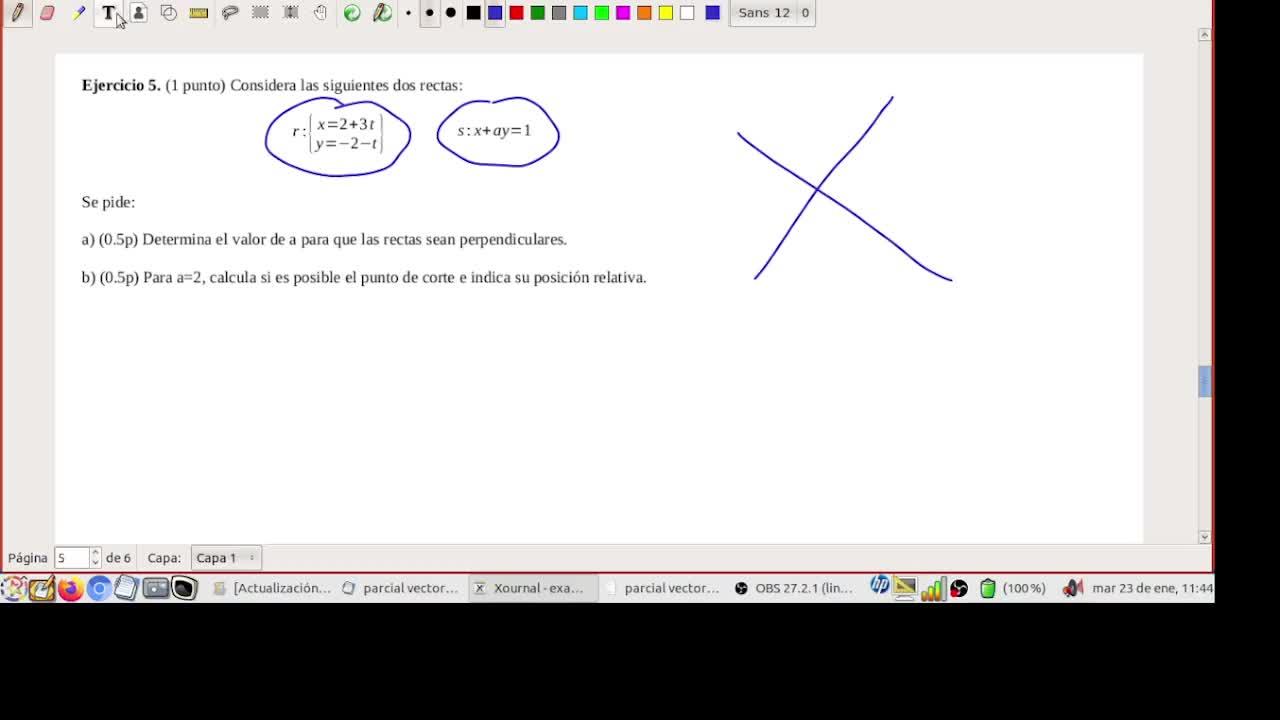Viewport: 1280px width, 720px height.
Task: Pick the yellow pen color
Action: point(666,13)
